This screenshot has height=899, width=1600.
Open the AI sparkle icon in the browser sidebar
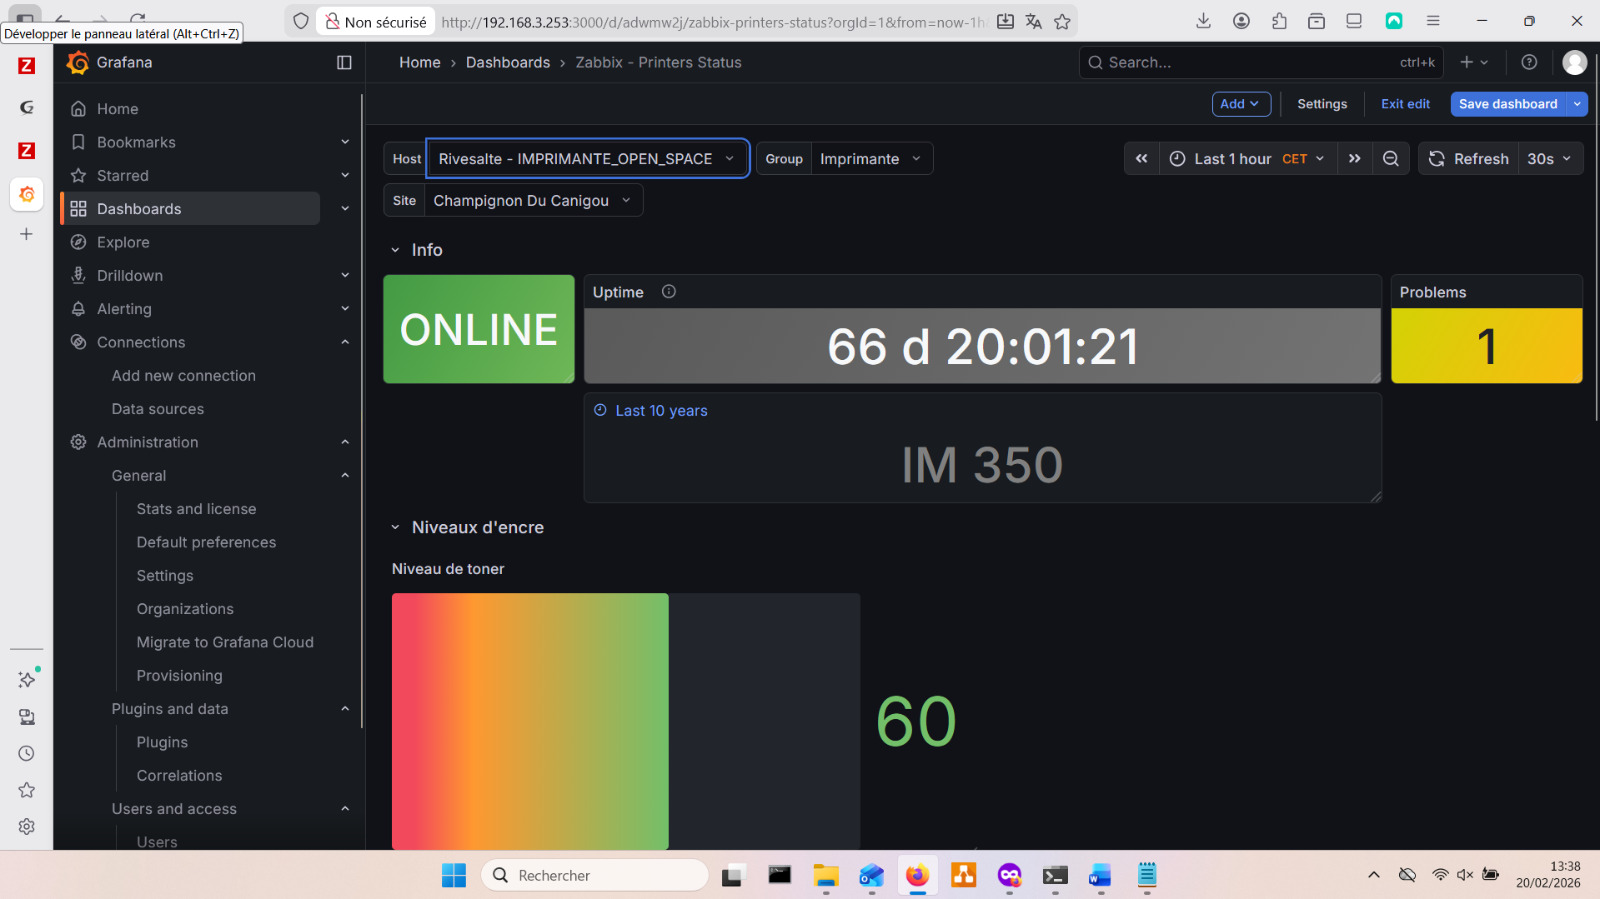pos(27,679)
